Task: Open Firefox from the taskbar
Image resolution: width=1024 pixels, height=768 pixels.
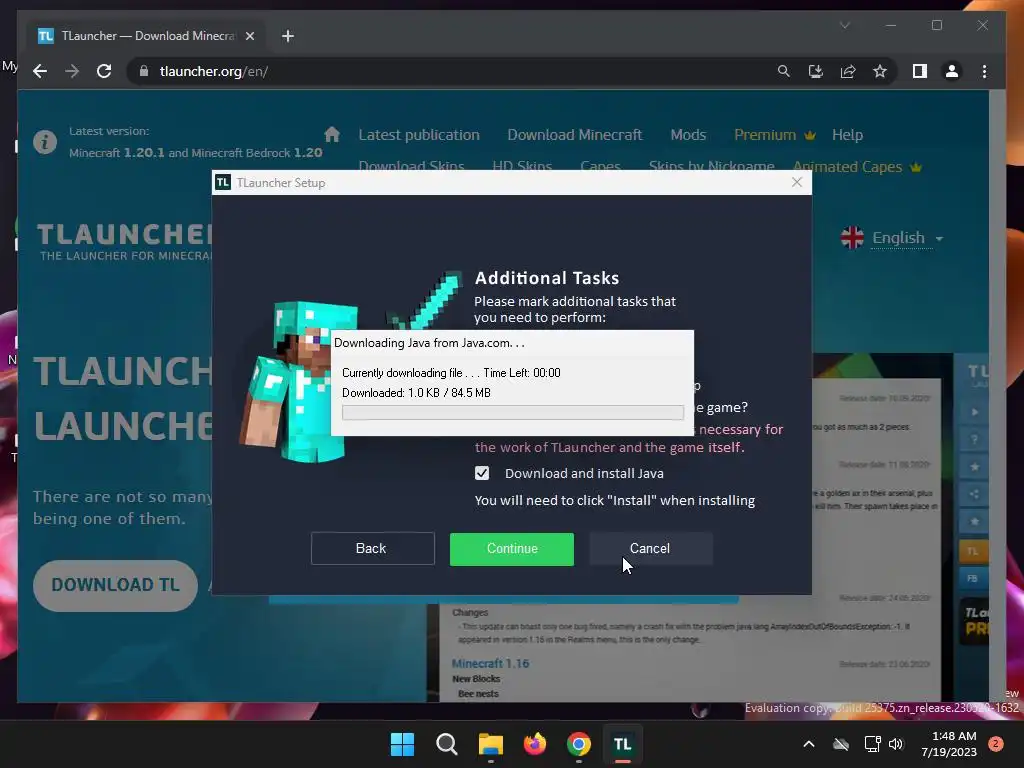Action: 535,744
